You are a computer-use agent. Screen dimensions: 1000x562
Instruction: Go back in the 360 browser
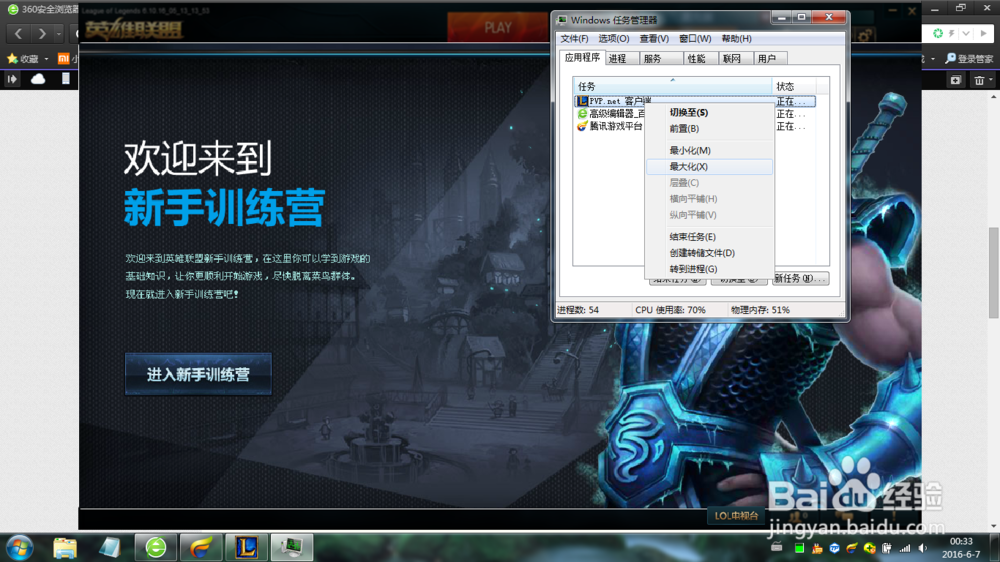(x=18, y=33)
